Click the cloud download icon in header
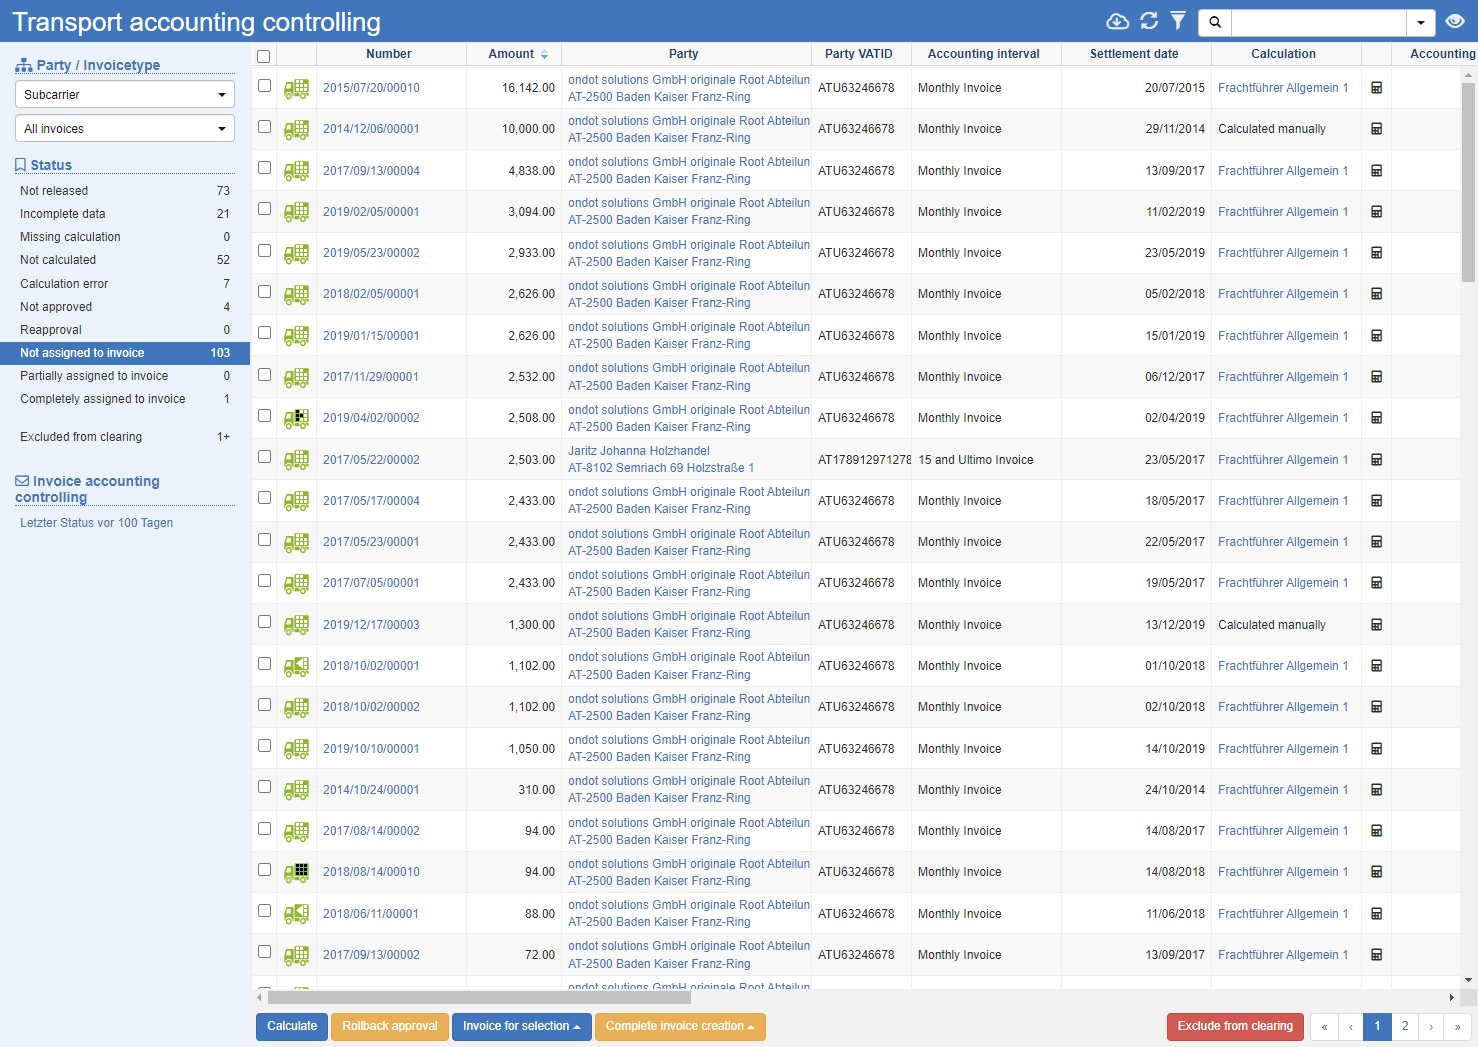1478x1047 pixels. (1117, 22)
